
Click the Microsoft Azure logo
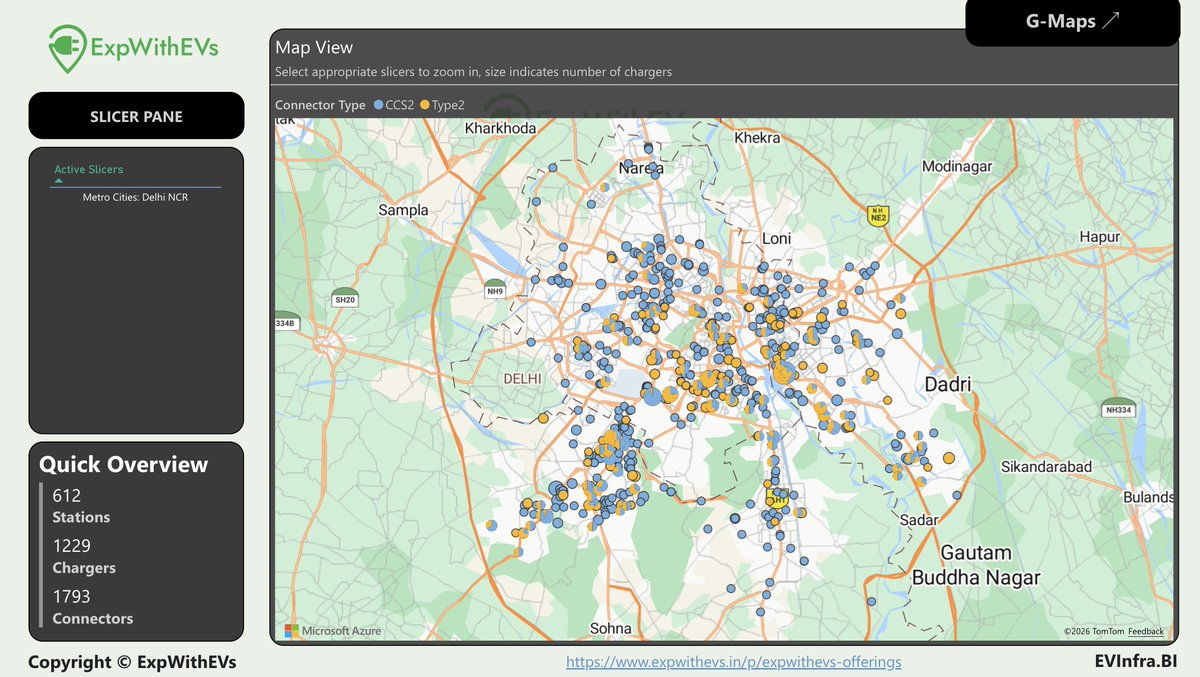pyautogui.click(x=334, y=631)
